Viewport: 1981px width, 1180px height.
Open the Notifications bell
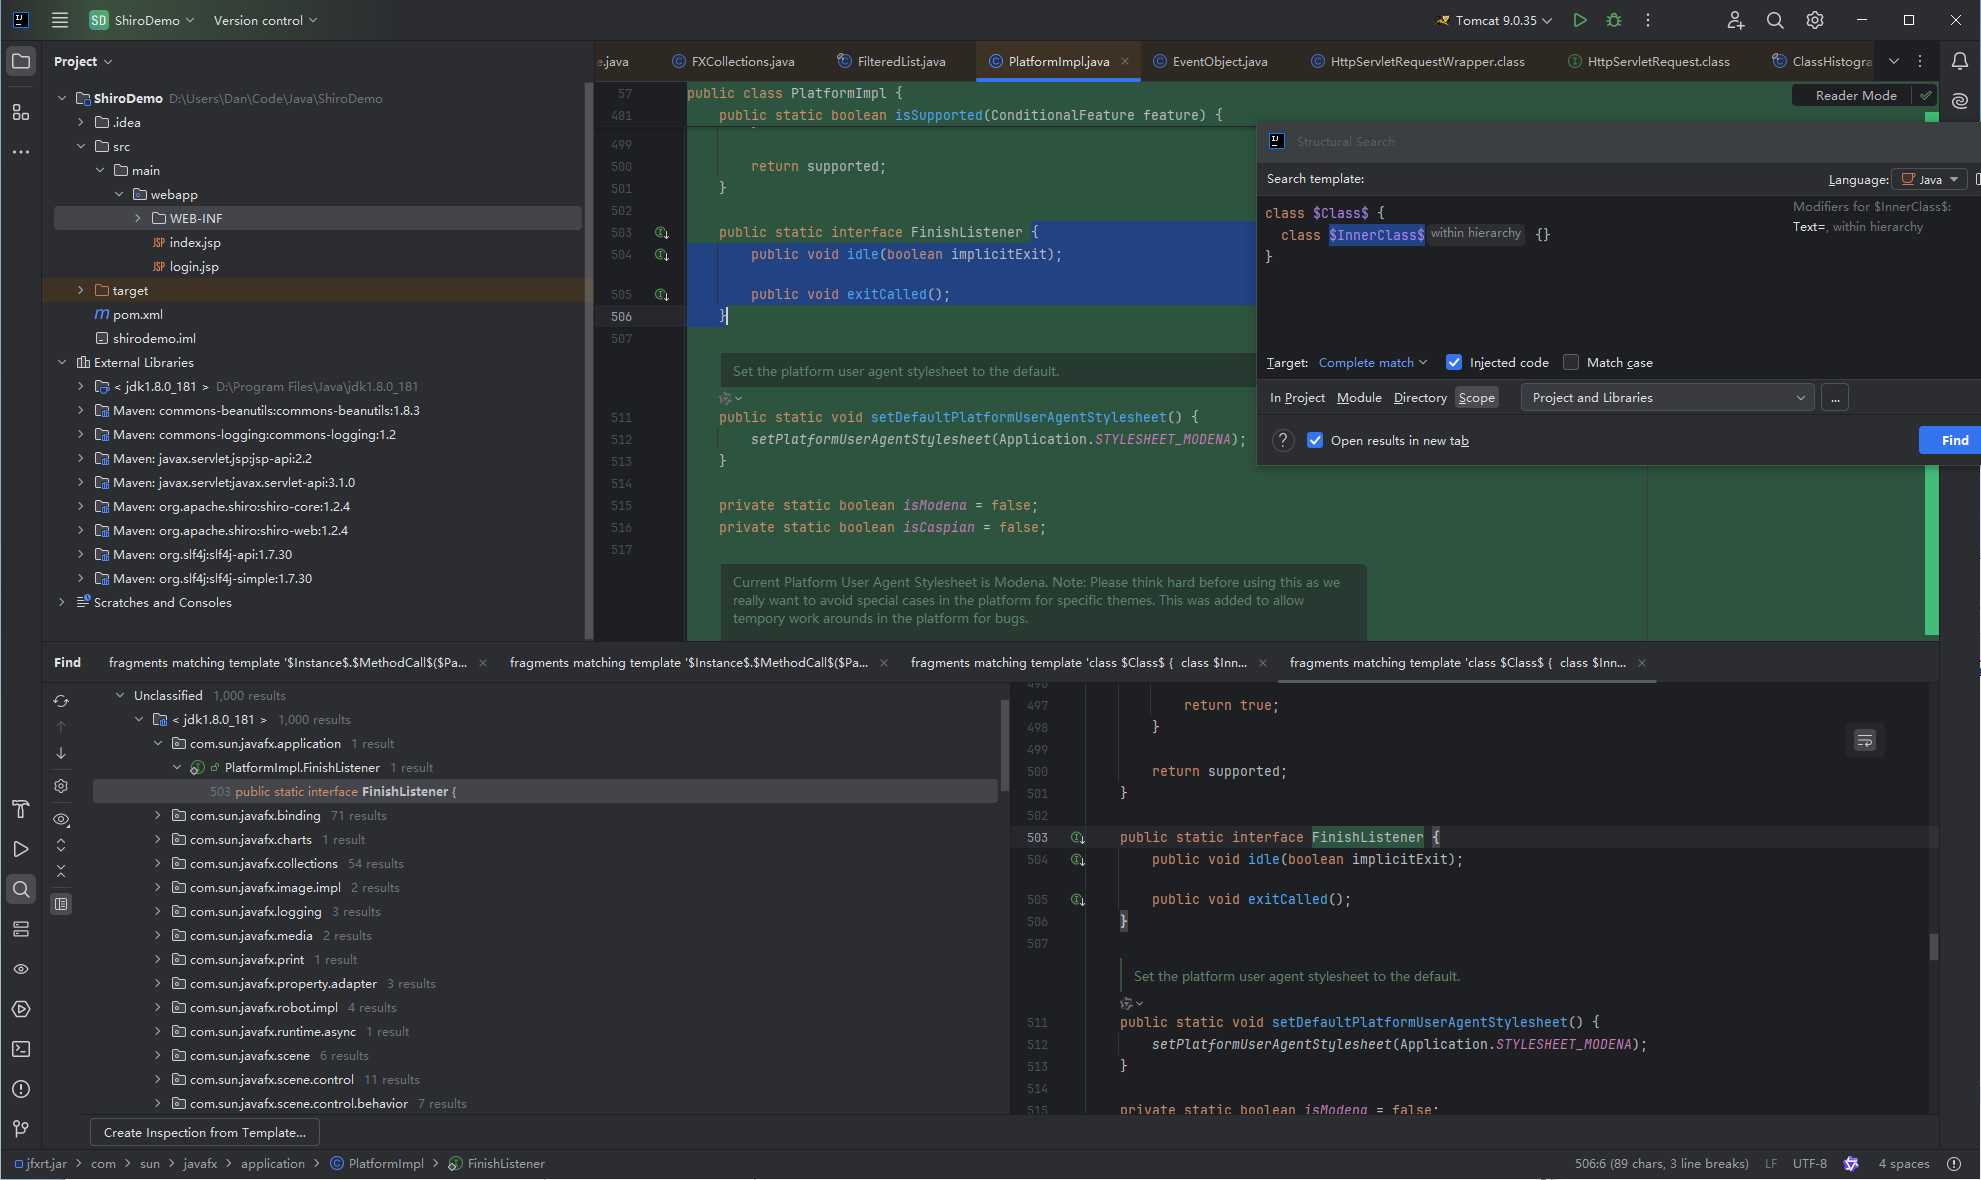(1960, 61)
